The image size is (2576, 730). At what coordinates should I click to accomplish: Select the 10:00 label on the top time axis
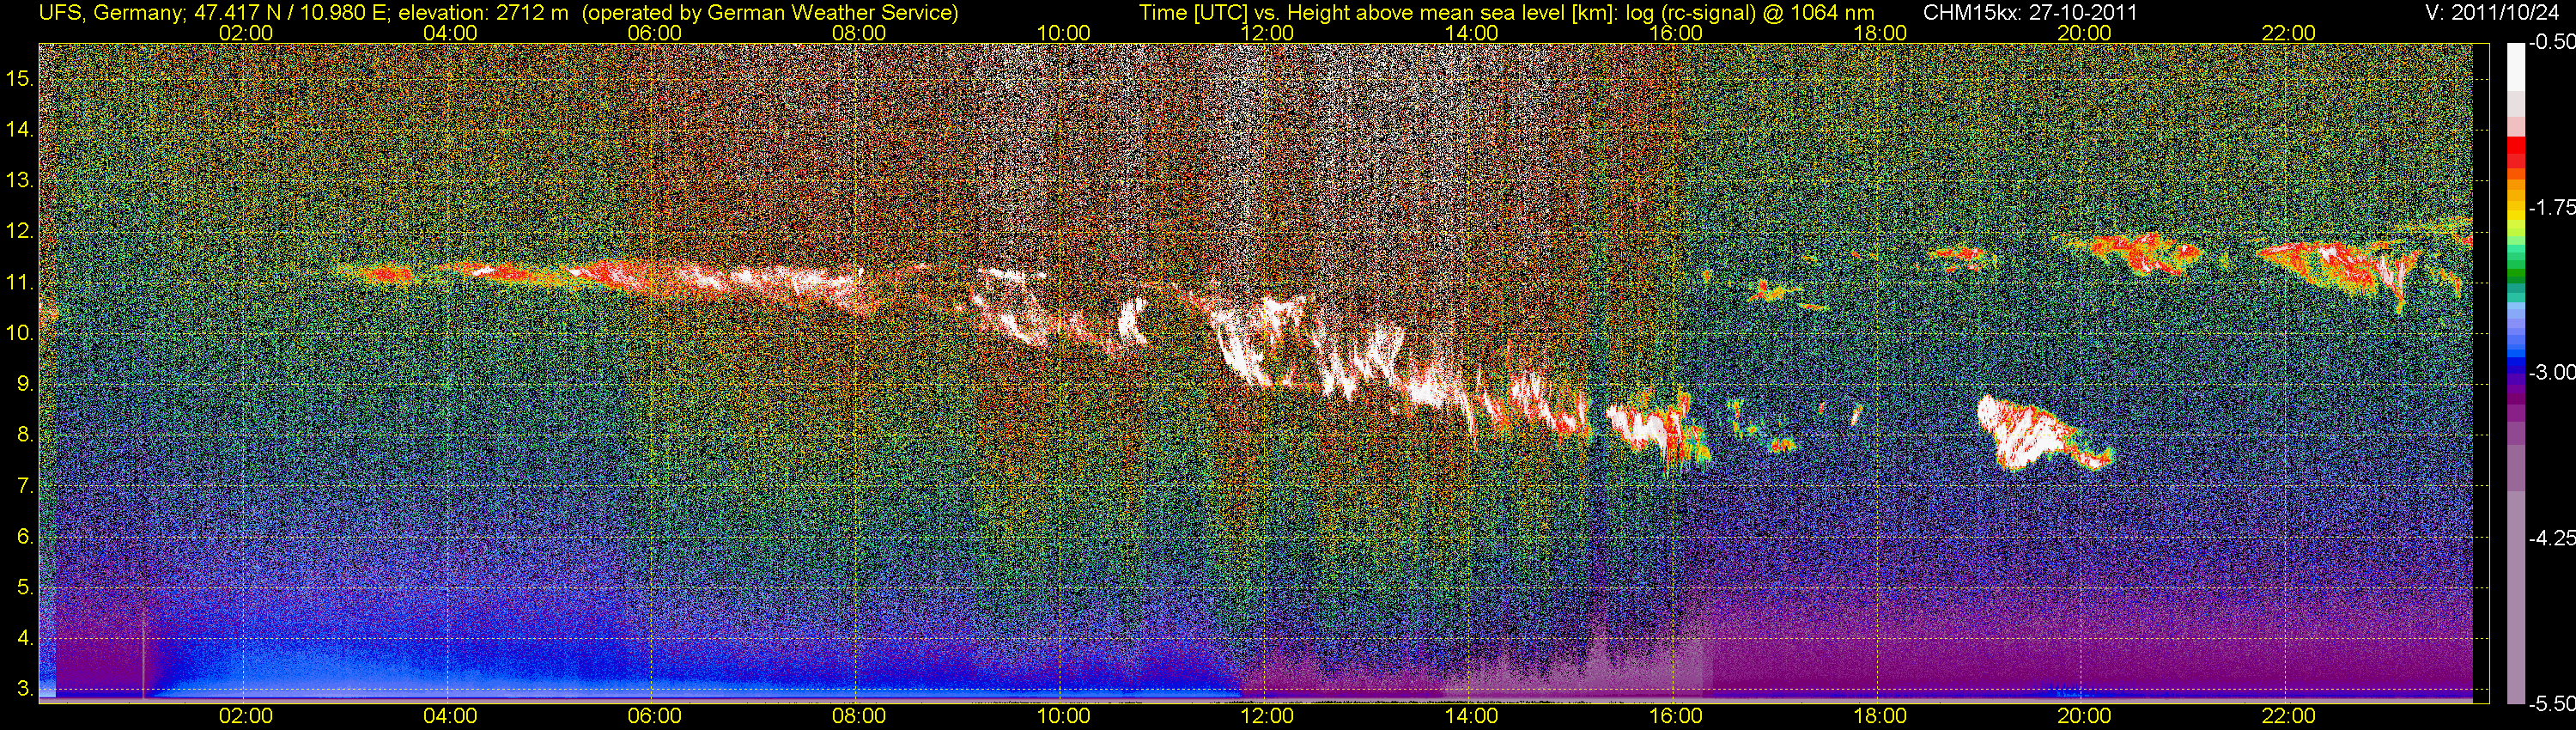point(1063,33)
